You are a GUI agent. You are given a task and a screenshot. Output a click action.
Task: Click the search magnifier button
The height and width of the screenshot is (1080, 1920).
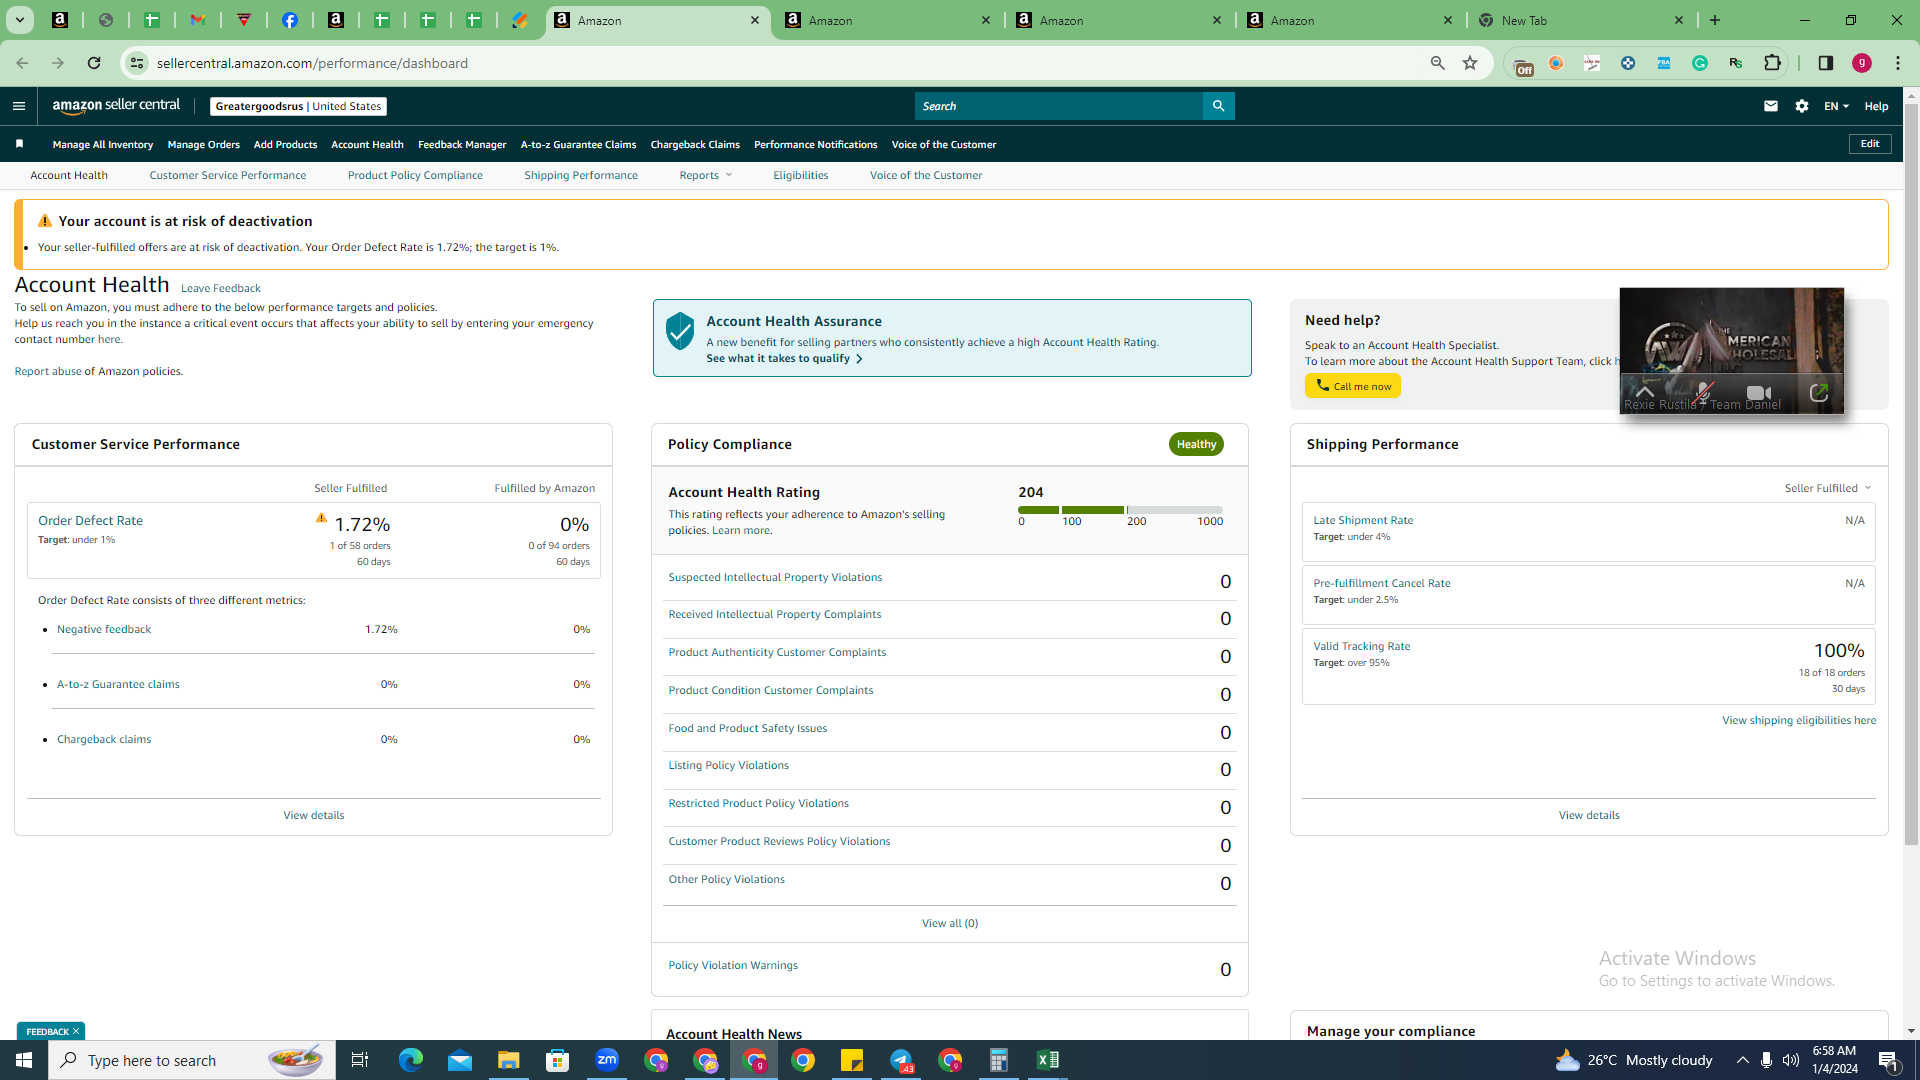point(1218,106)
